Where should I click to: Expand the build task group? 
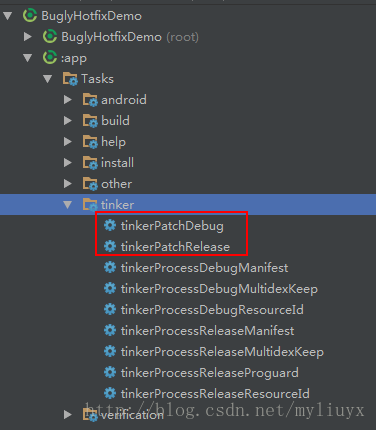tap(68, 121)
